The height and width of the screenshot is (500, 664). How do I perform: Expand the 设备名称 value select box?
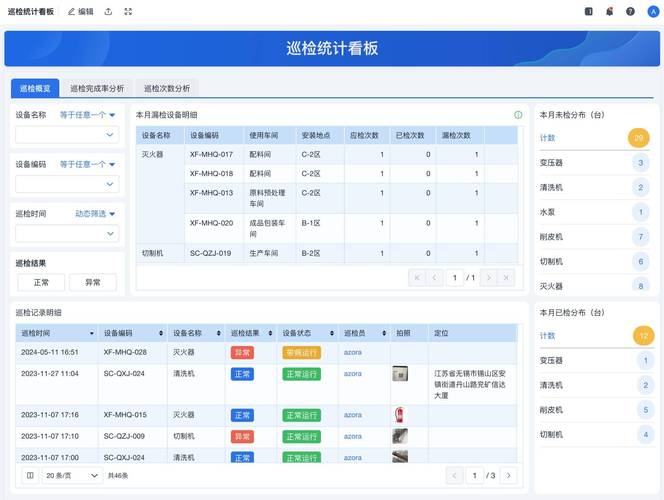point(67,135)
